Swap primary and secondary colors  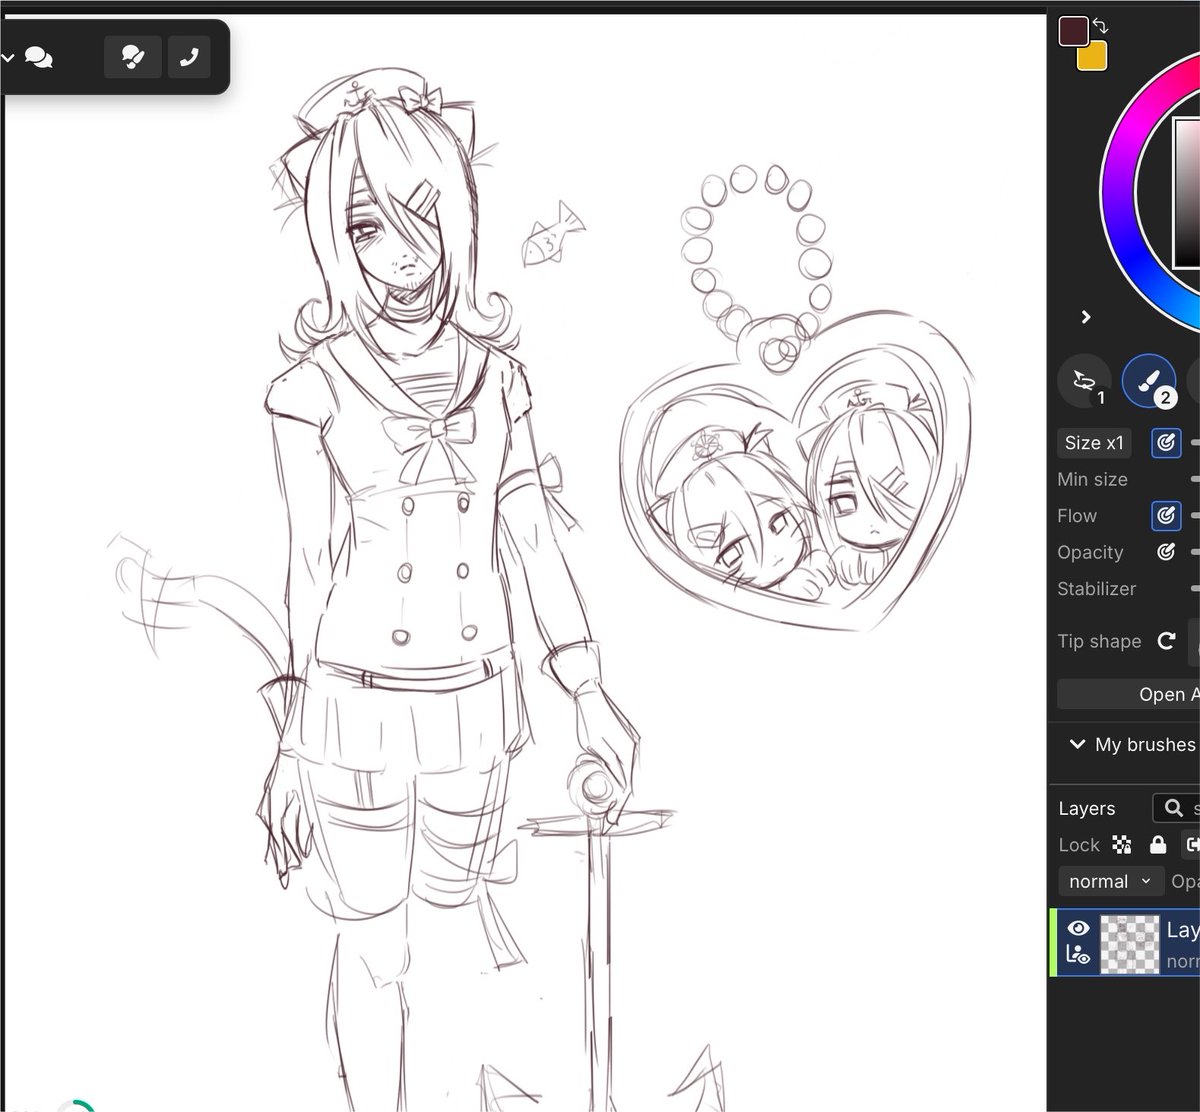pos(1100,26)
